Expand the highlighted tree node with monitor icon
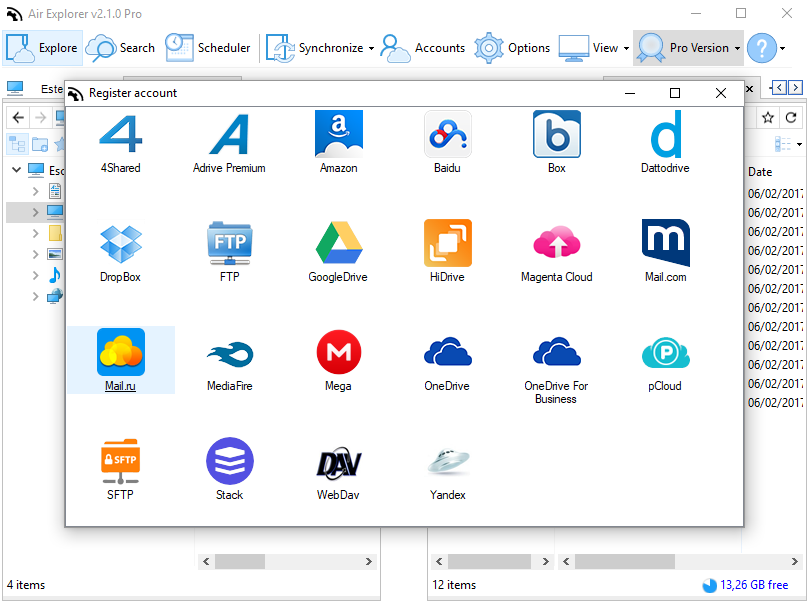This screenshot has height=603, width=808. click(35, 212)
